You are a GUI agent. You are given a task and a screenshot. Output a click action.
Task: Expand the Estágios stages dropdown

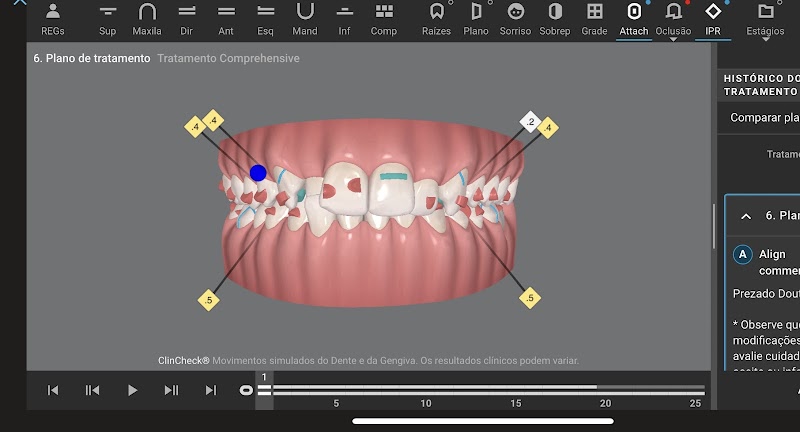tap(766, 20)
